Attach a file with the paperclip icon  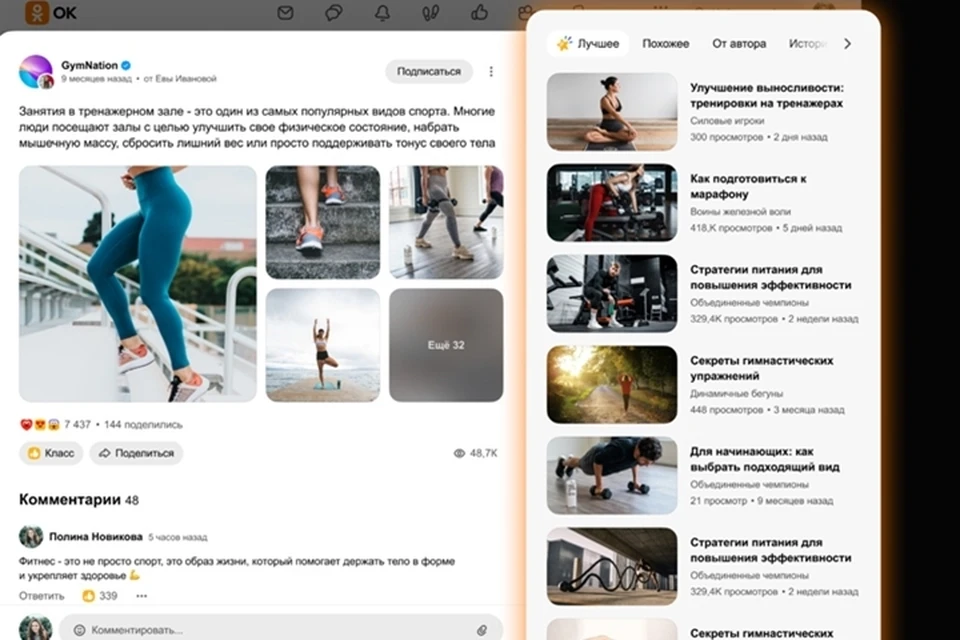click(482, 630)
